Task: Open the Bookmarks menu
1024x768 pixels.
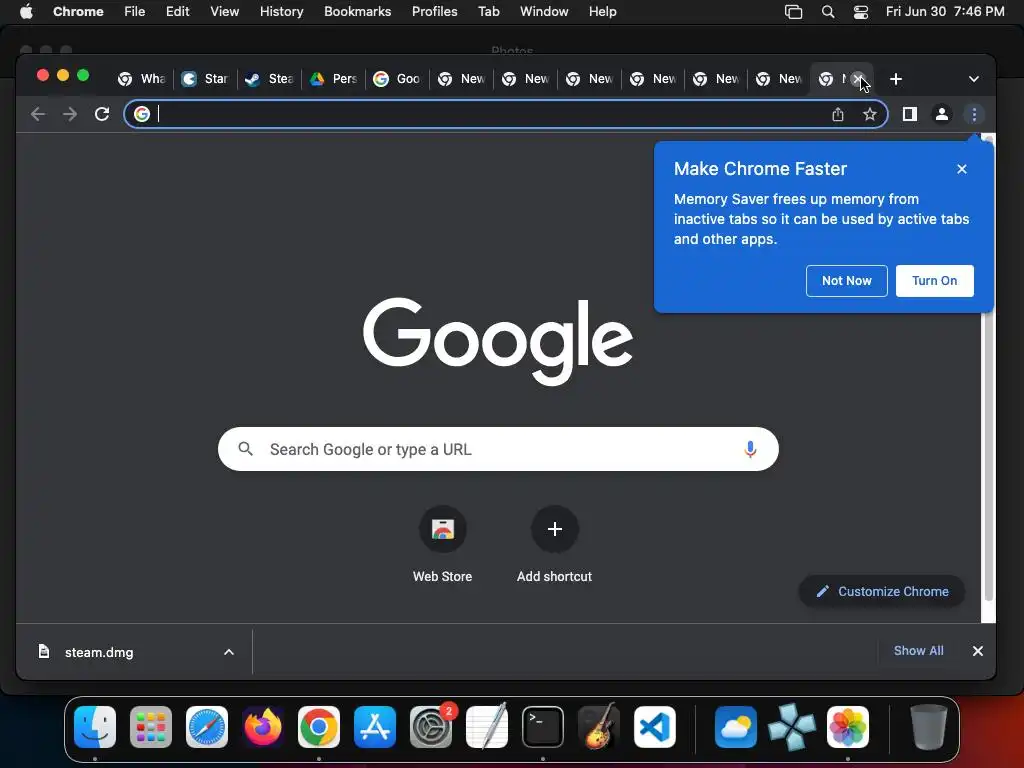Action: point(357,12)
